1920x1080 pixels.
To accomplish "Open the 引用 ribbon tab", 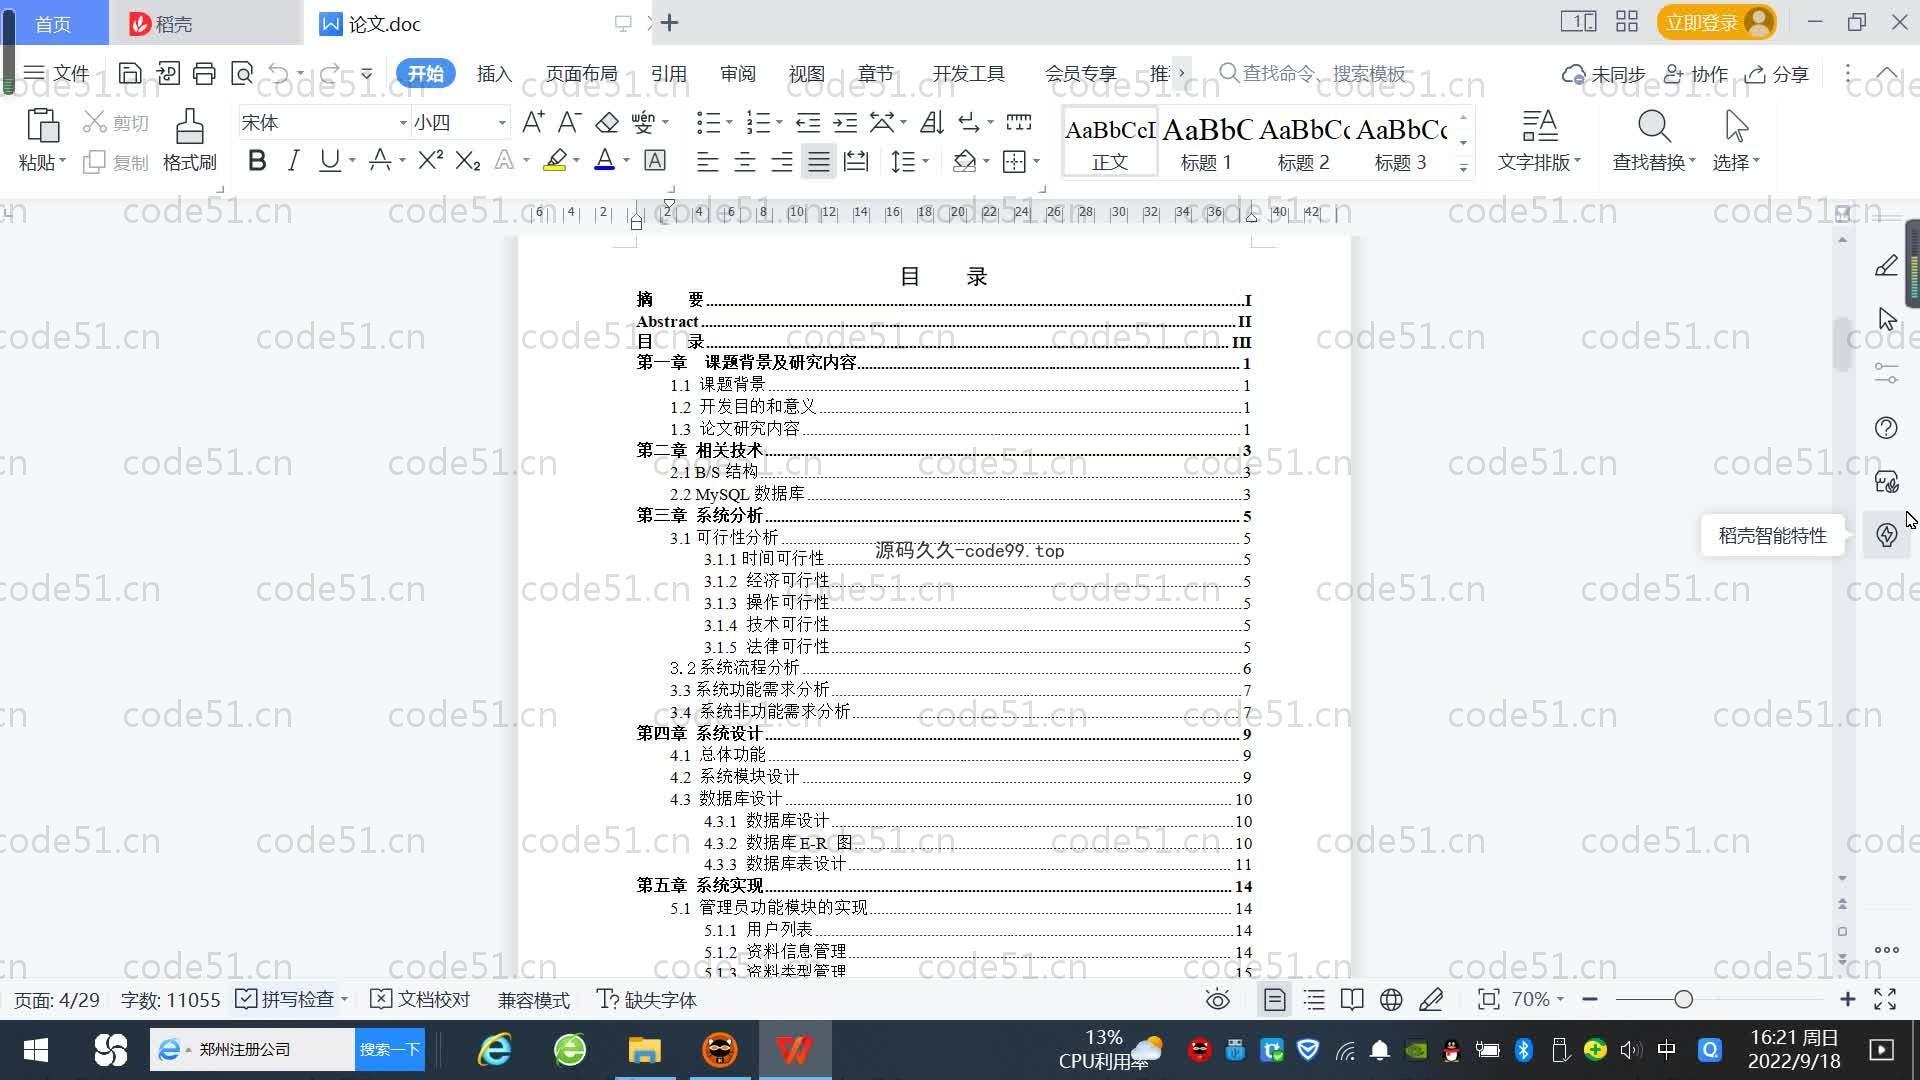I will tap(668, 73).
